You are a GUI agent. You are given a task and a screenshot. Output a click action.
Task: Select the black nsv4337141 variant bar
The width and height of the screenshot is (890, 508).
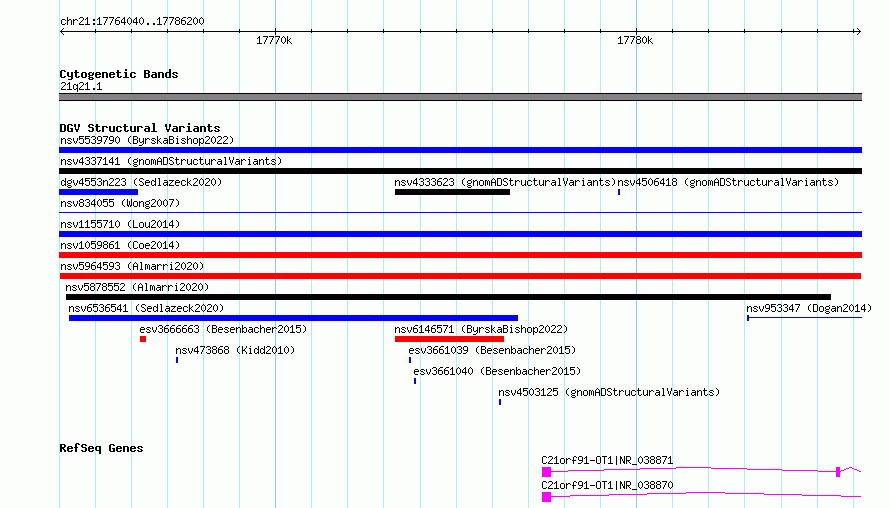[460, 171]
